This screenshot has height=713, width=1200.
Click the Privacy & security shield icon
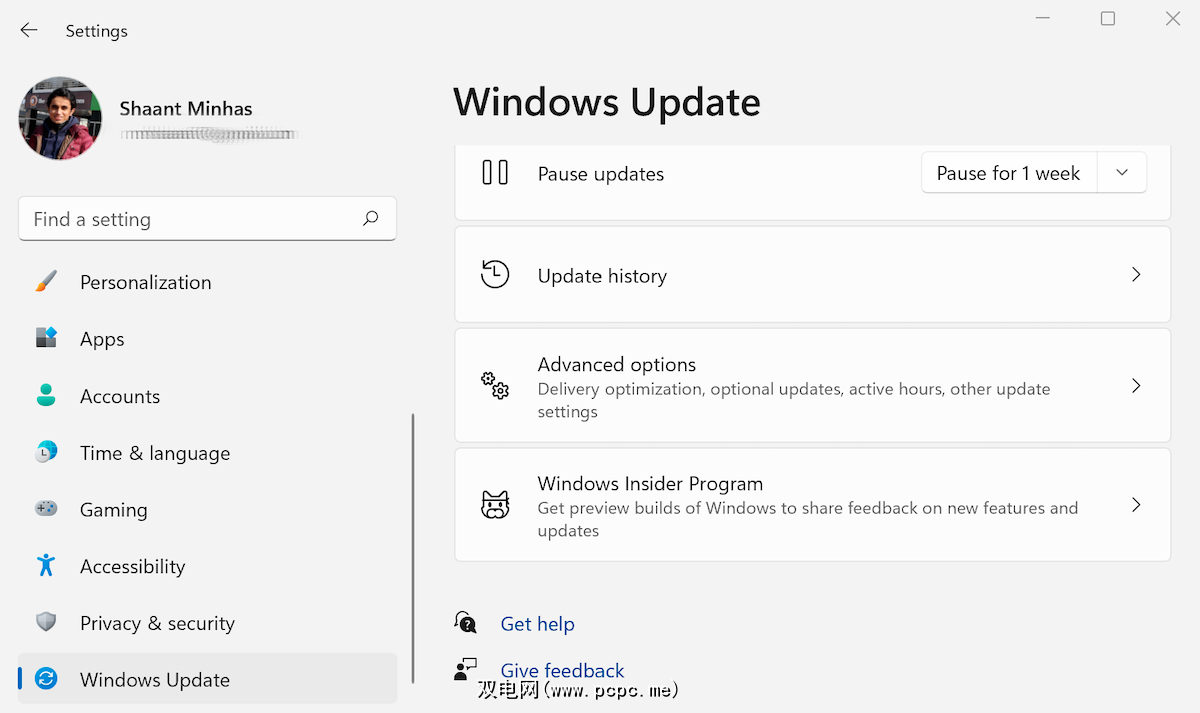click(x=46, y=623)
